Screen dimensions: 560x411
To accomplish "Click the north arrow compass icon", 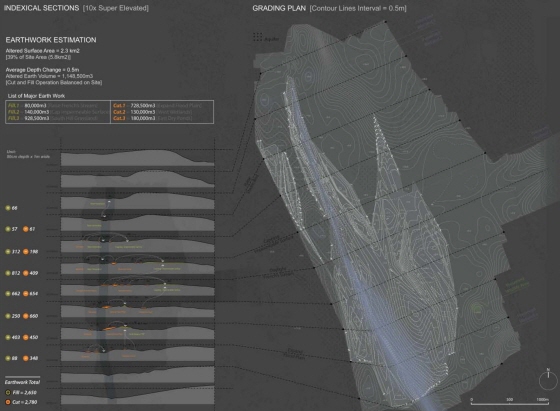I will click(x=548, y=379).
